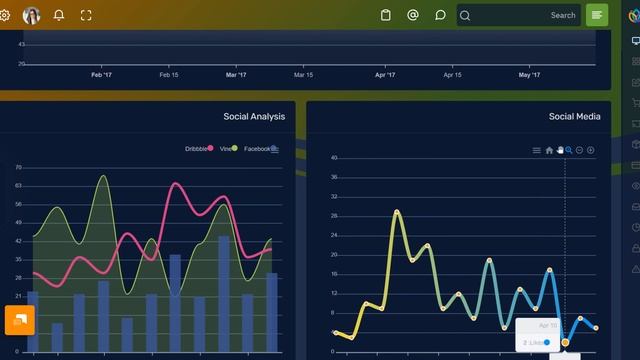The height and width of the screenshot is (360, 640).
Task: Open the @ mentions icon
Action: [x=413, y=15]
